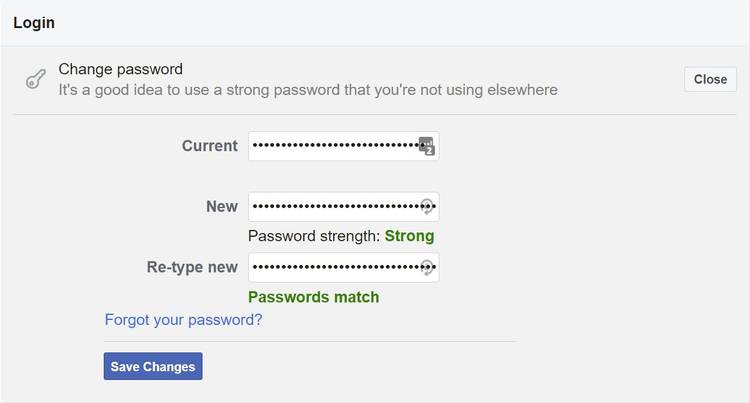The height and width of the screenshot is (403, 750).
Task: Click the 'Current' field label
Action: 210,146
